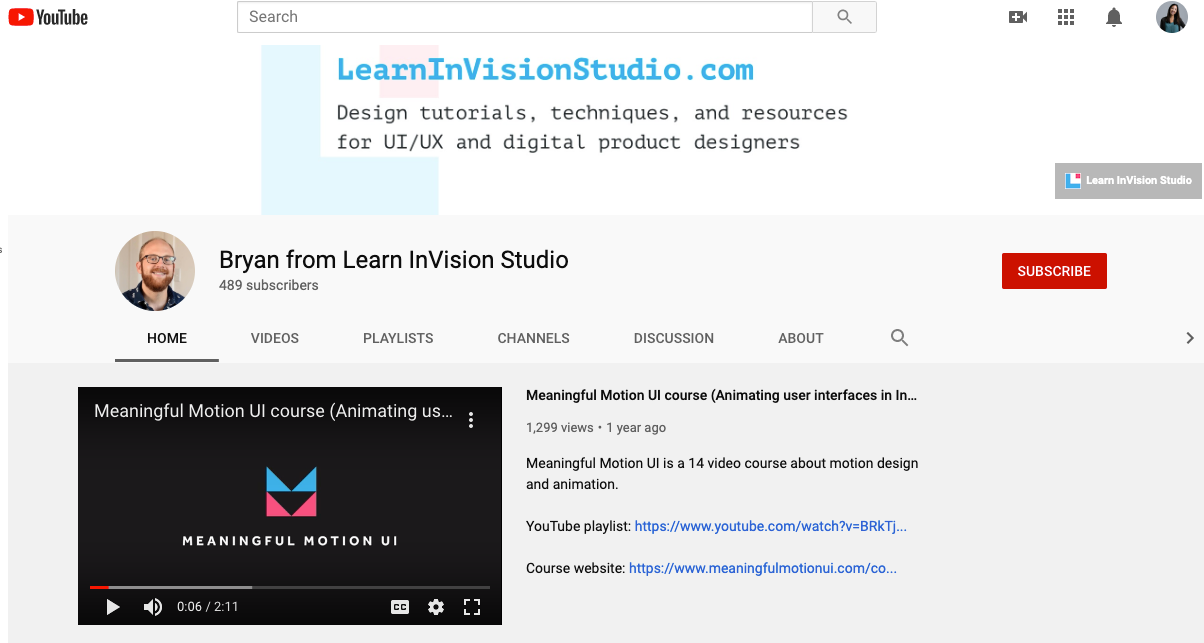Open the video's three-dot options menu
Screen dimensions: 1204x643
(x=471, y=420)
